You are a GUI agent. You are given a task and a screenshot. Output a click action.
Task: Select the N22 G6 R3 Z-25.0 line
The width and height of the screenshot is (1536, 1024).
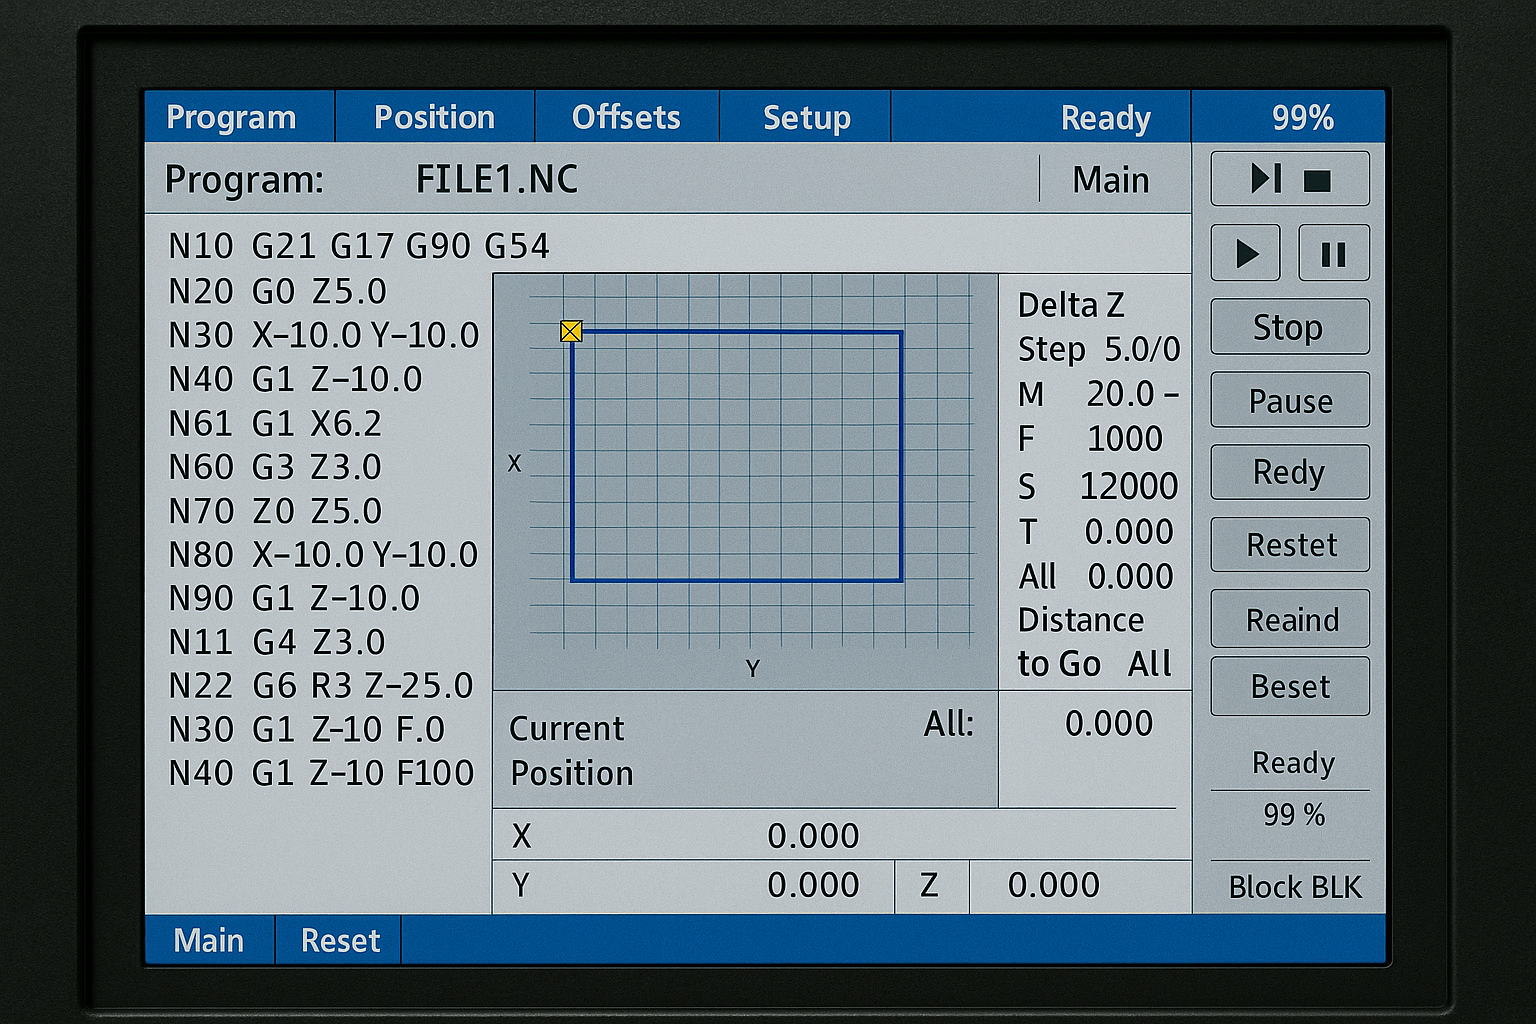[x=321, y=686]
